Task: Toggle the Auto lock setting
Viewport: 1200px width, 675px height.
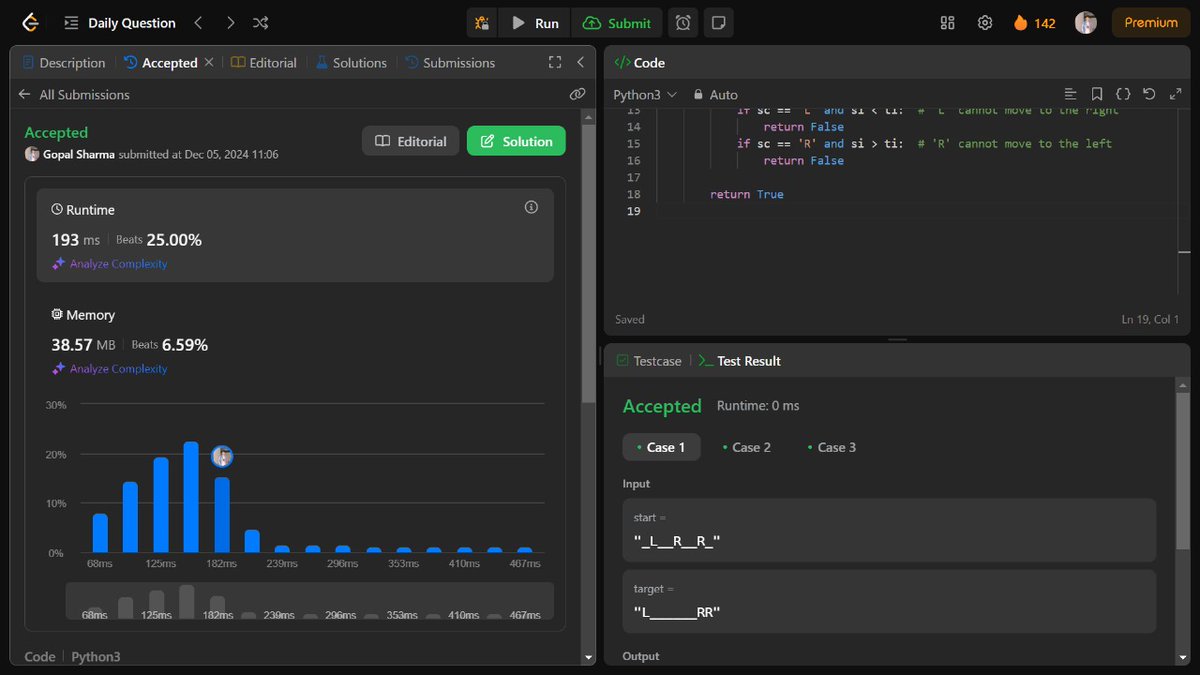Action: point(715,94)
